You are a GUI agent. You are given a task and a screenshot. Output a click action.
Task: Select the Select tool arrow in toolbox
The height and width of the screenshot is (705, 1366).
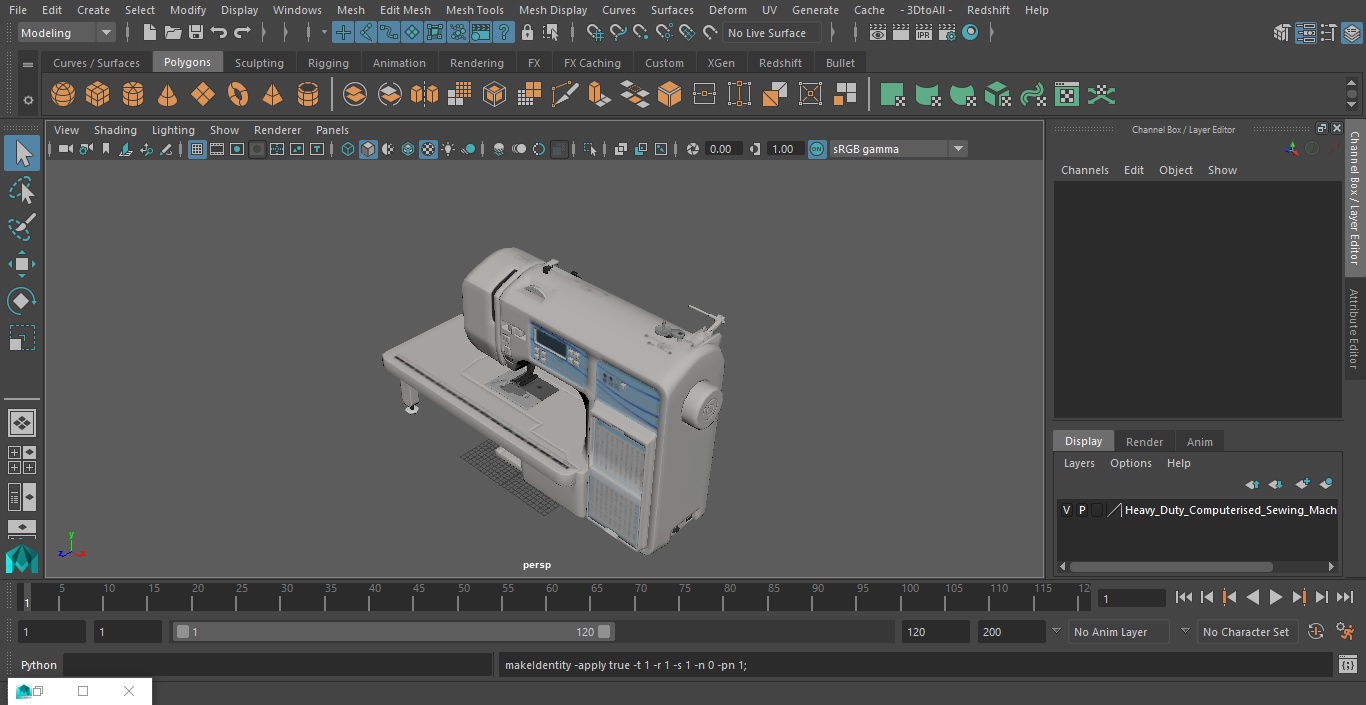click(22, 153)
